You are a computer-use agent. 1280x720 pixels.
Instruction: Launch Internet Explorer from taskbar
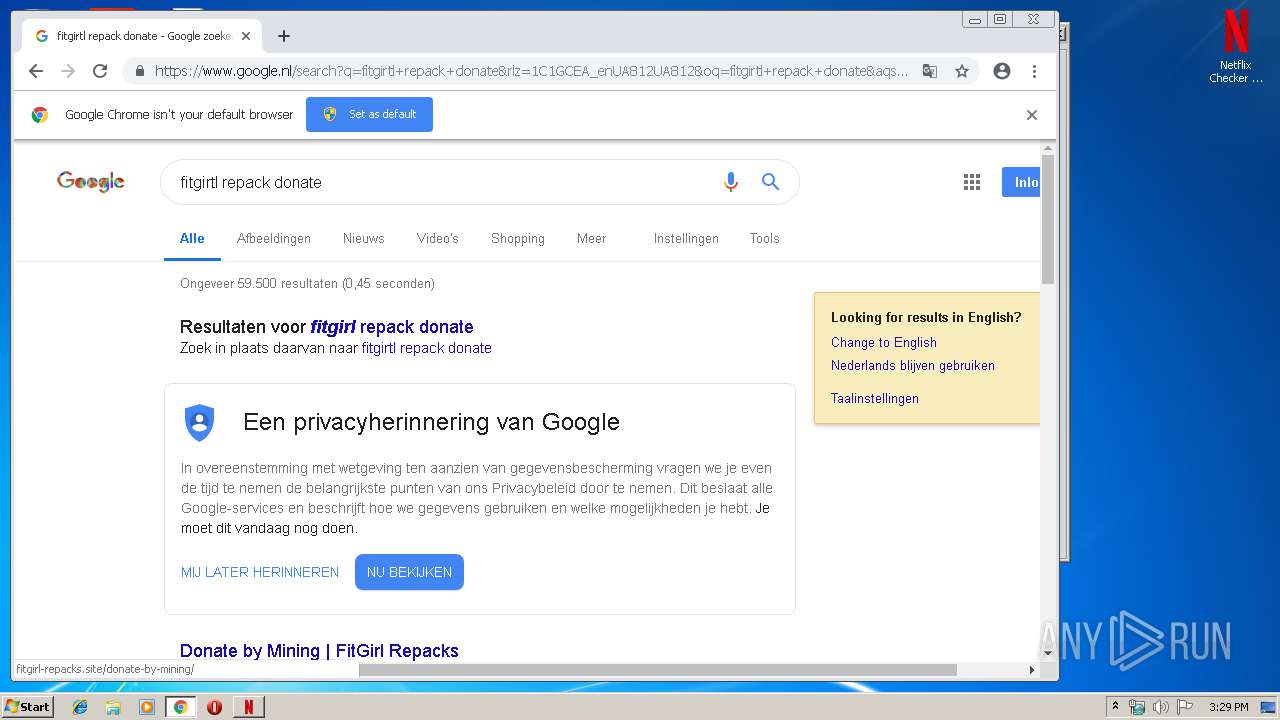(80, 707)
